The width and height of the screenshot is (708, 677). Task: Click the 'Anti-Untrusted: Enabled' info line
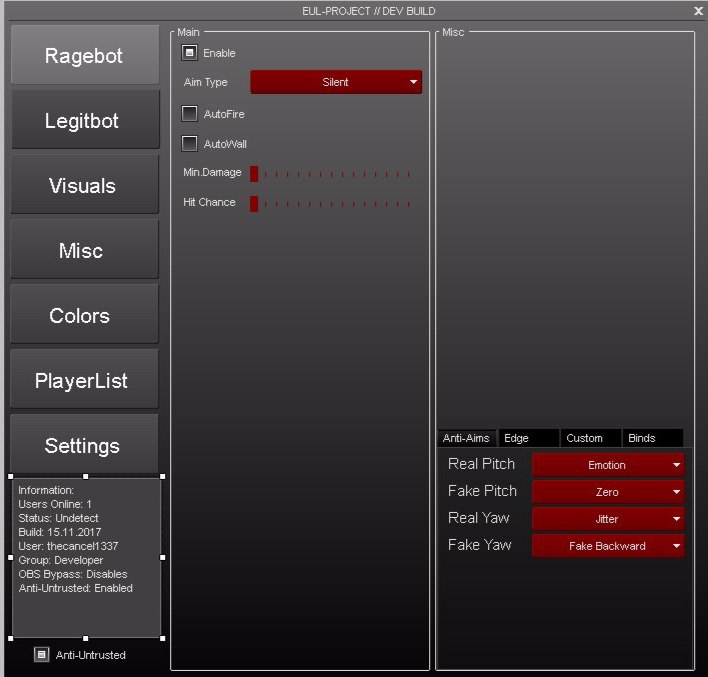pyautogui.click(x=75, y=588)
